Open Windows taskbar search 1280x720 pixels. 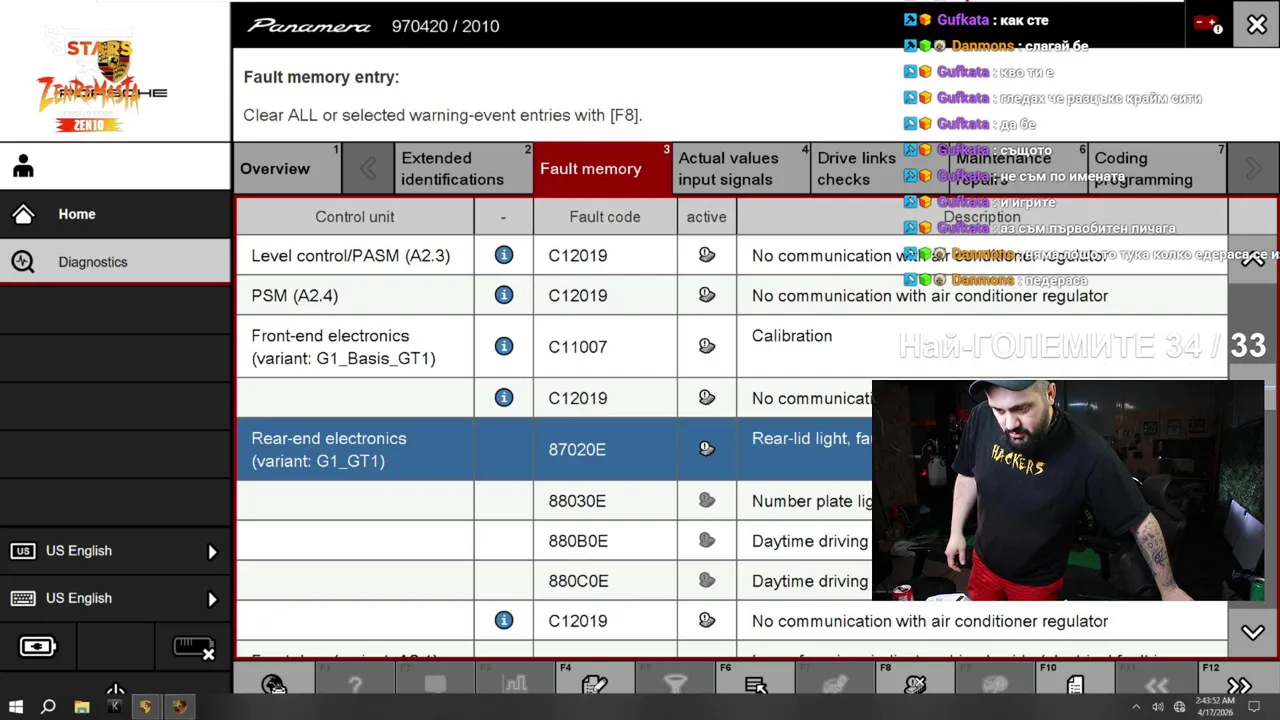tap(48, 706)
